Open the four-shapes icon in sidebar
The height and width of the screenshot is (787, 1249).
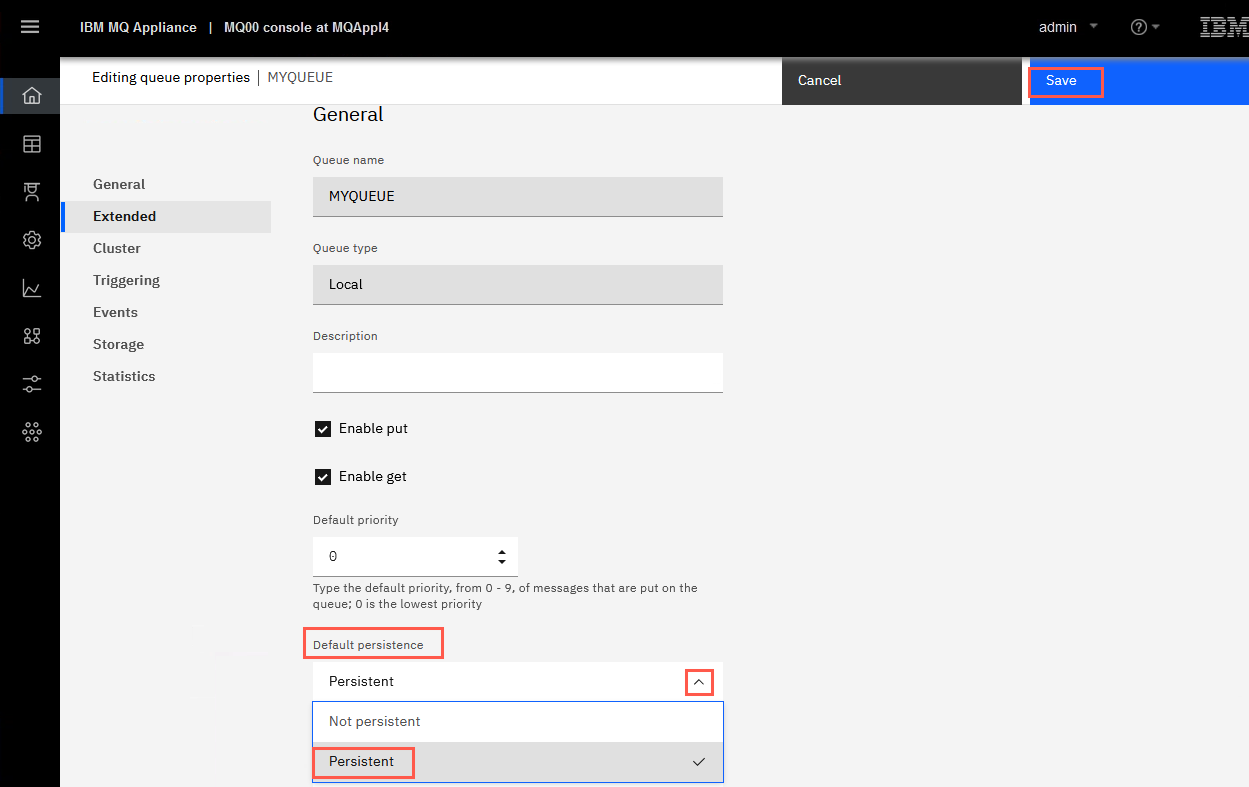pos(31,336)
